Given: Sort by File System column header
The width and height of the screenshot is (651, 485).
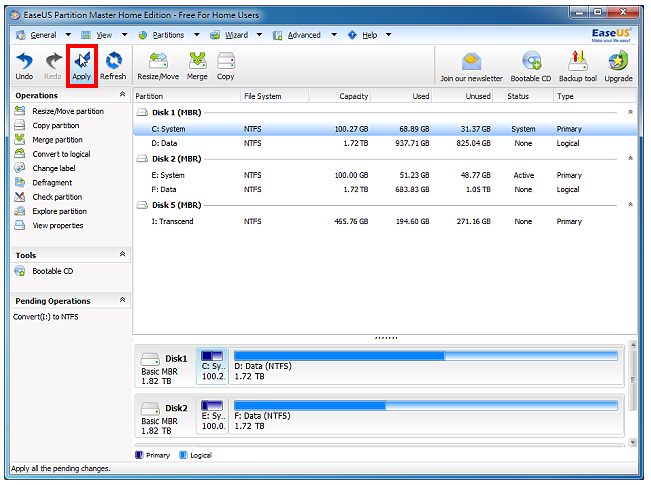Looking at the screenshot, I should coord(275,96).
